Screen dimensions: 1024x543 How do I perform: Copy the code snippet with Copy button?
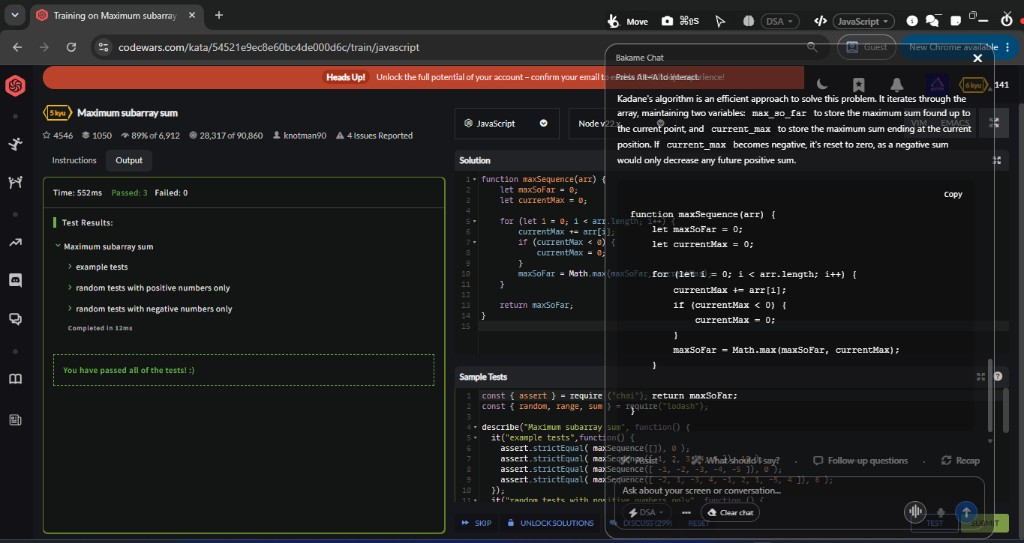coord(953,194)
